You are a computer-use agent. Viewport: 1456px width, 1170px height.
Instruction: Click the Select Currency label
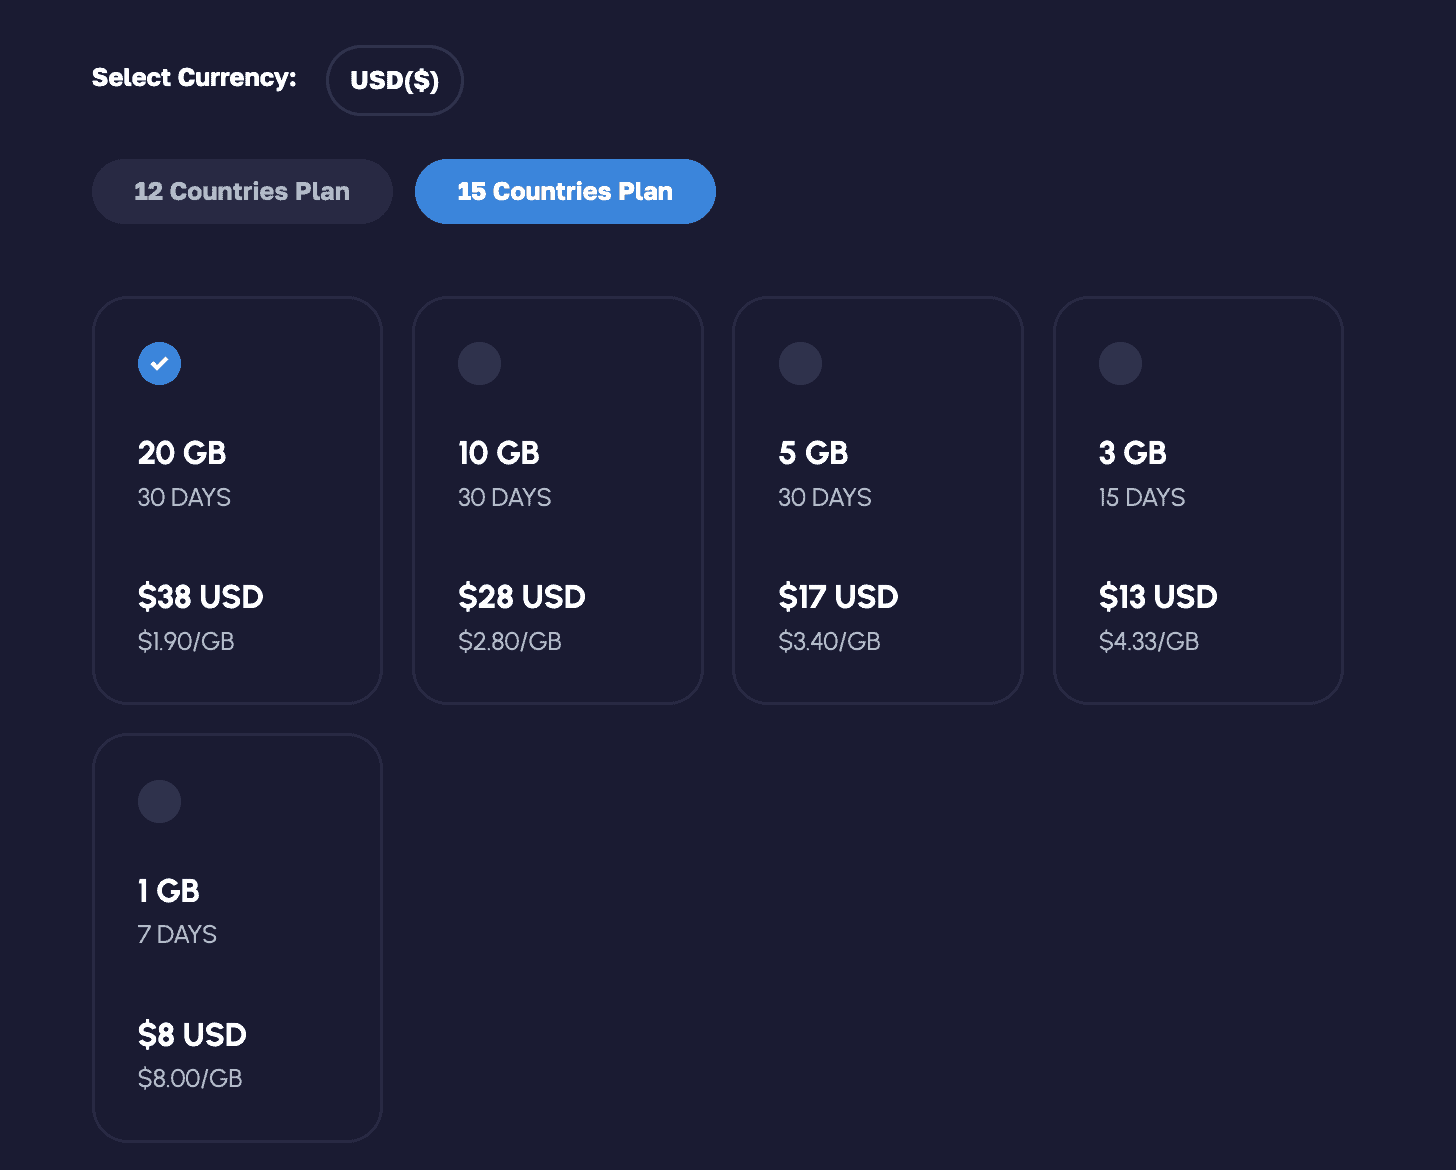point(194,78)
